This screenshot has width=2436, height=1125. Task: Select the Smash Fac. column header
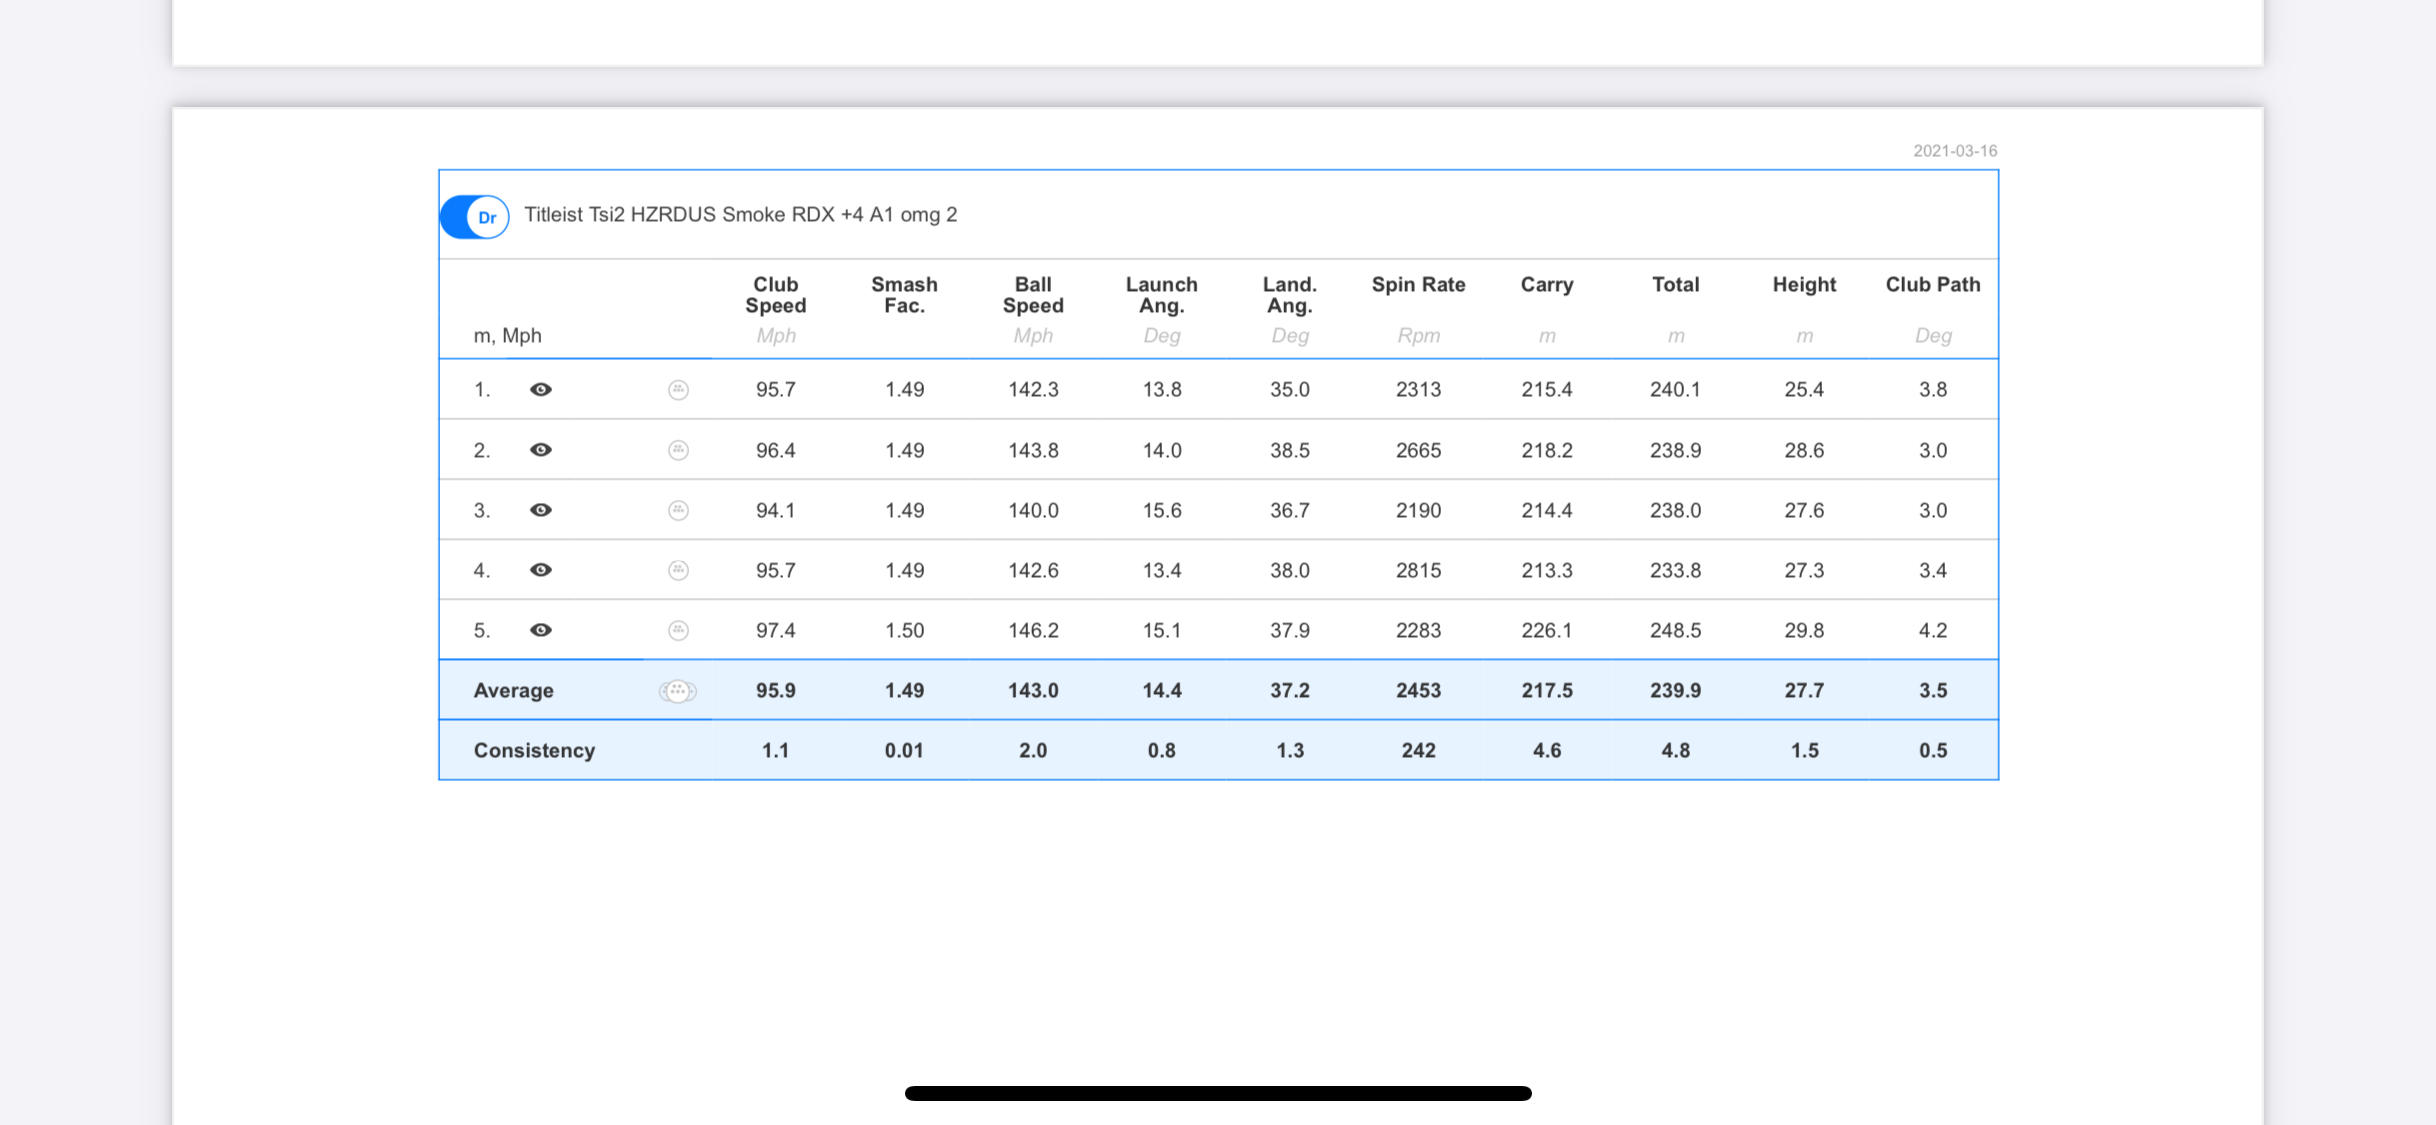point(904,295)
